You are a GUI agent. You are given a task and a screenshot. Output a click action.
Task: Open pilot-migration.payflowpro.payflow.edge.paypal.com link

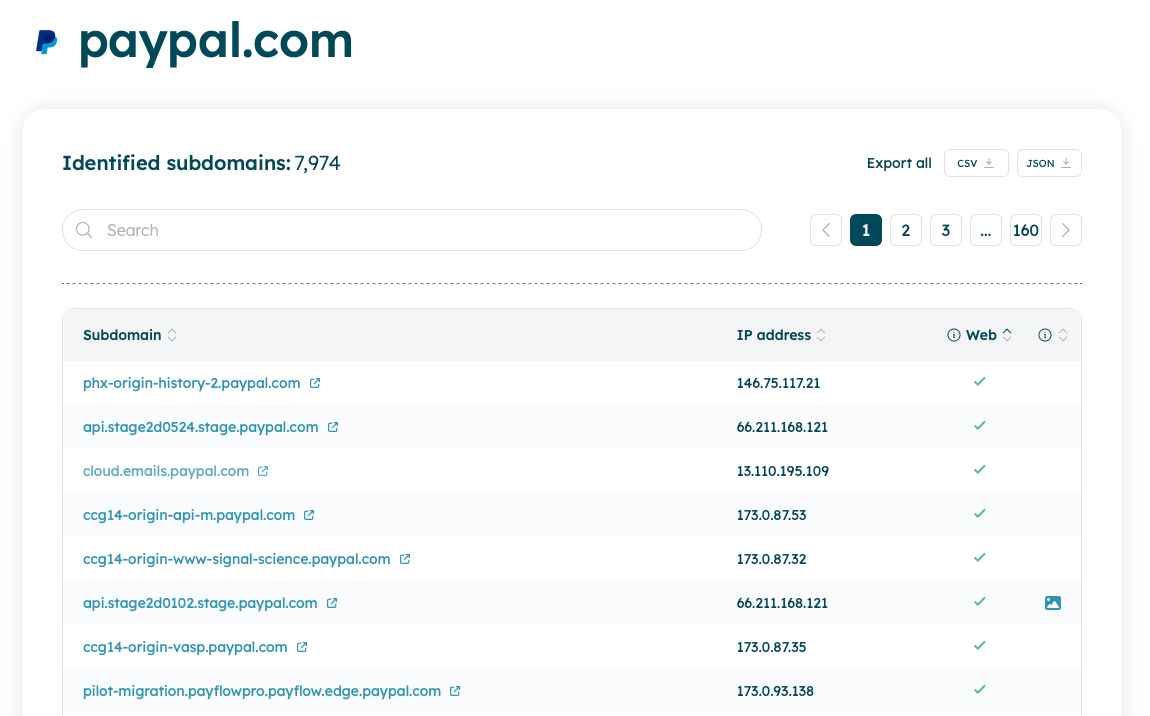click(x=262, y=691)
